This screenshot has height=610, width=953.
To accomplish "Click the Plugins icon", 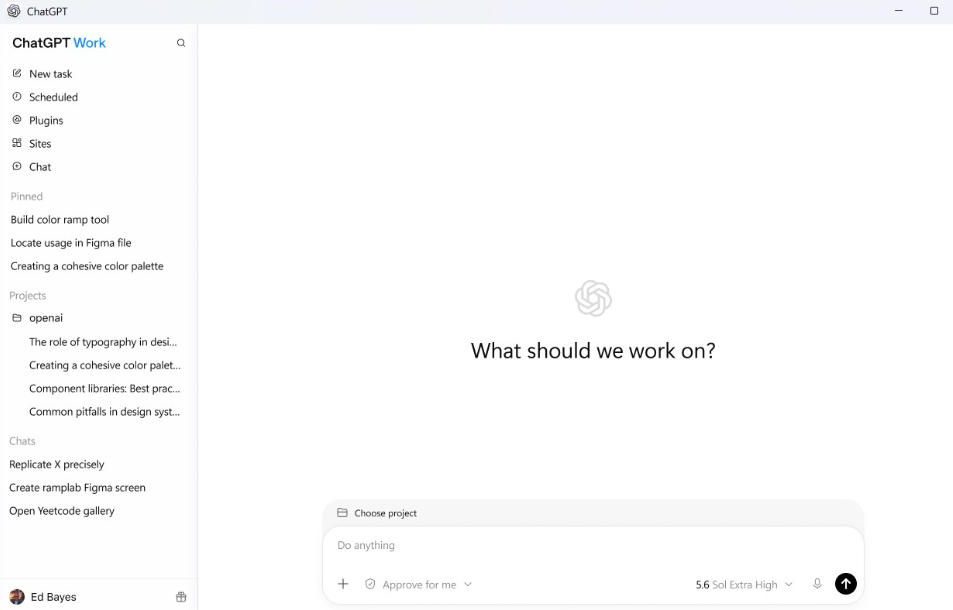I will [17, 120].
